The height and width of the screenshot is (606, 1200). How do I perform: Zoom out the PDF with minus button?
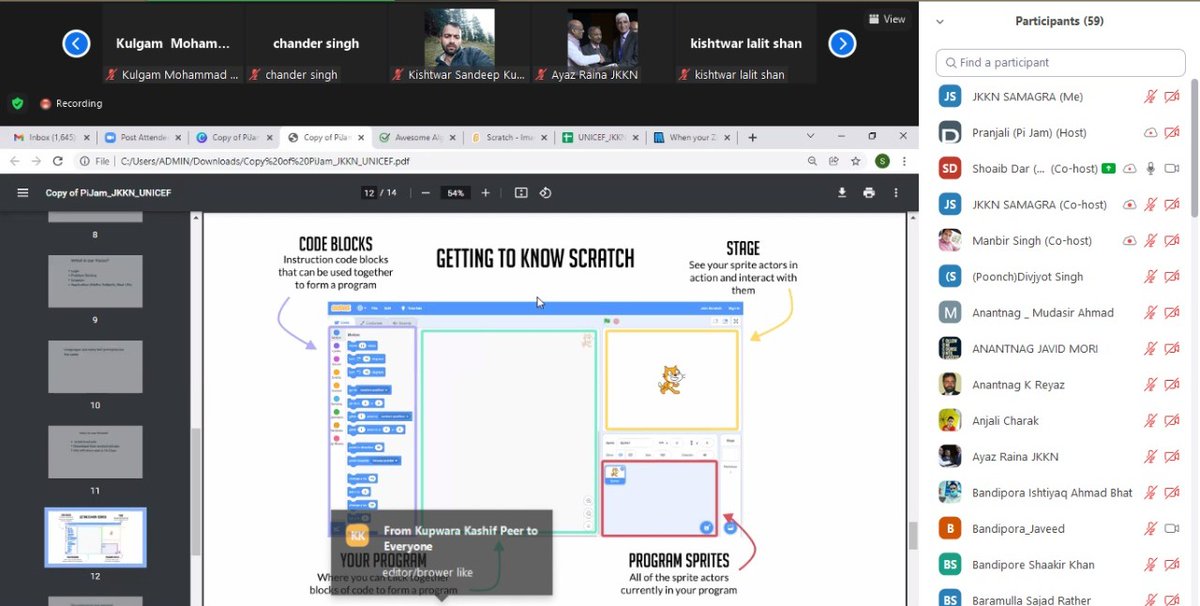[425, 193]
